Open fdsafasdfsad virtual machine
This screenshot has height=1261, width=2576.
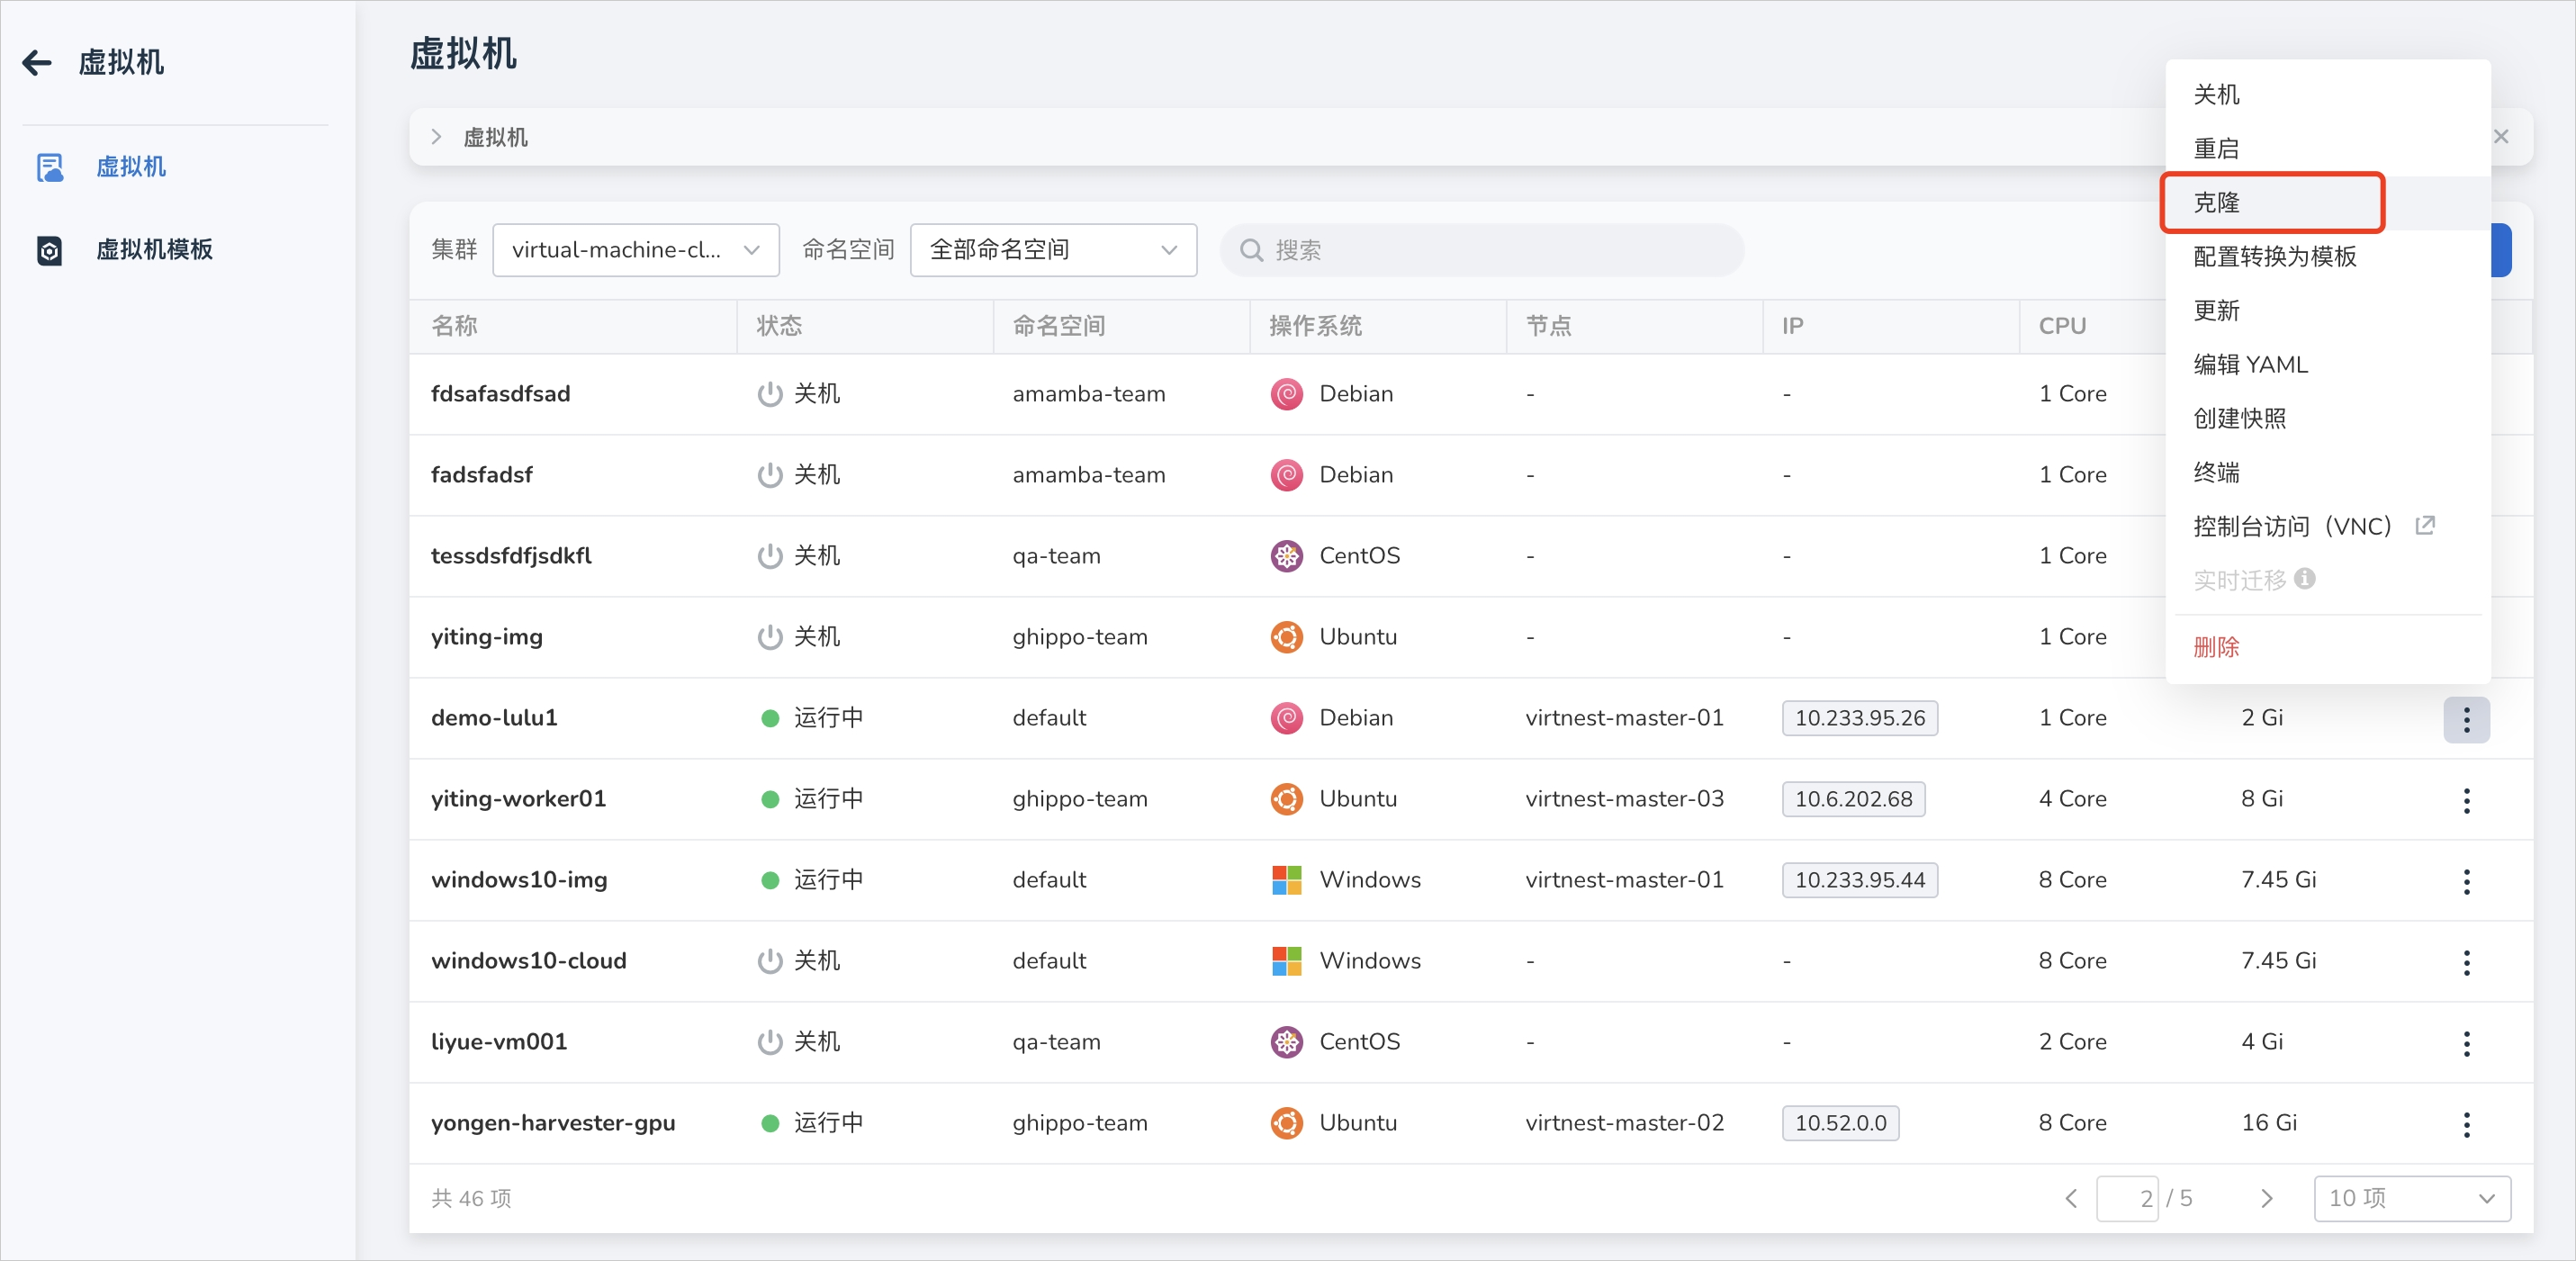tap(500, 394)
